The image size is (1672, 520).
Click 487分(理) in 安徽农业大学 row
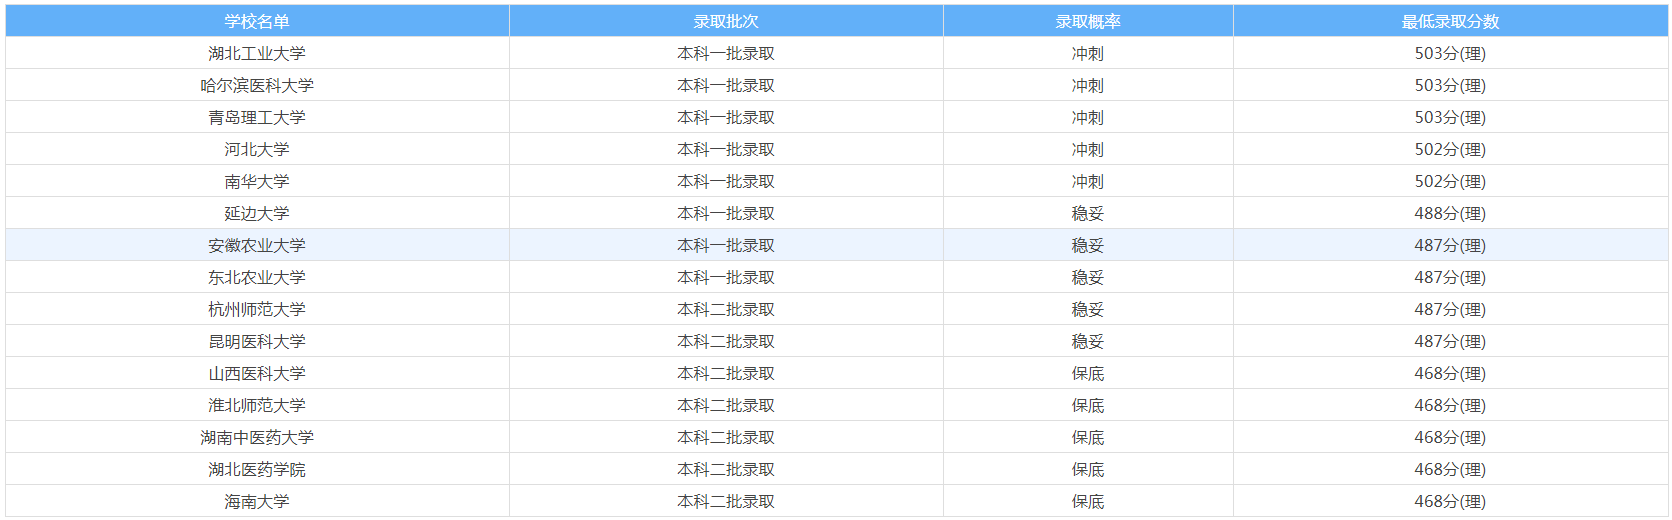[1450, 245]
